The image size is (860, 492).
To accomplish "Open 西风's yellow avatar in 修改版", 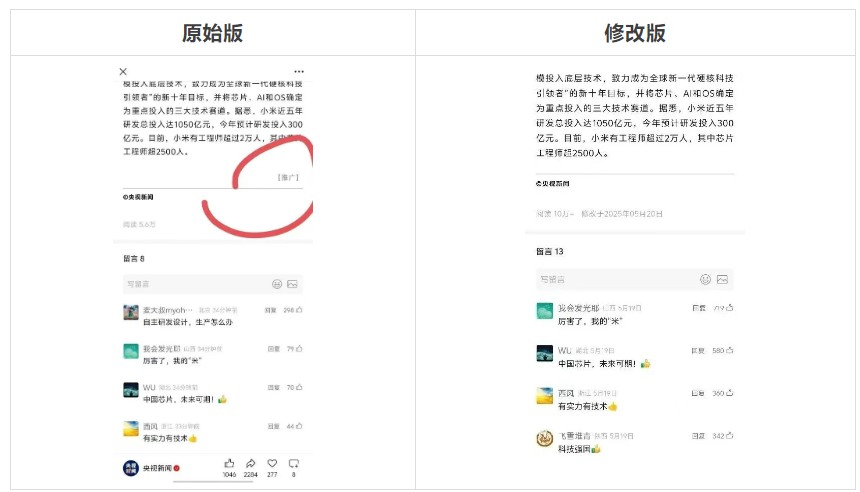I will coord(545,396).
